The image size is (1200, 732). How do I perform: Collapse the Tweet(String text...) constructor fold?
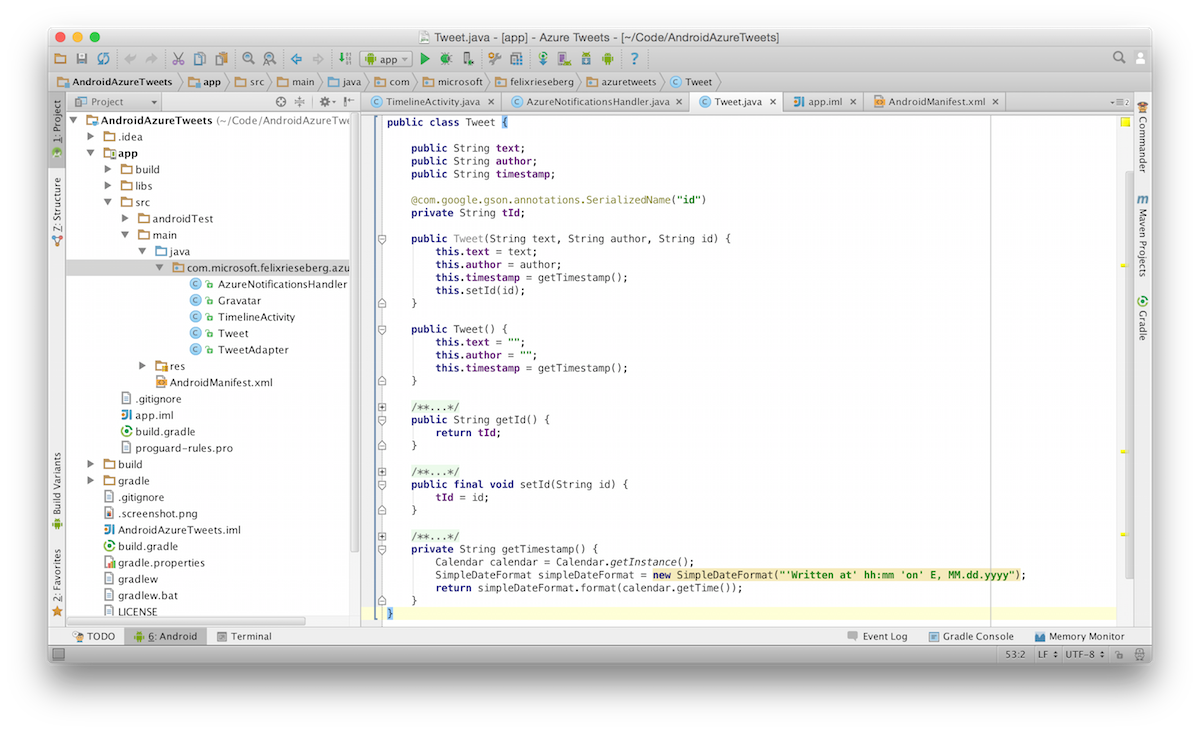click(x=382, y=240)
